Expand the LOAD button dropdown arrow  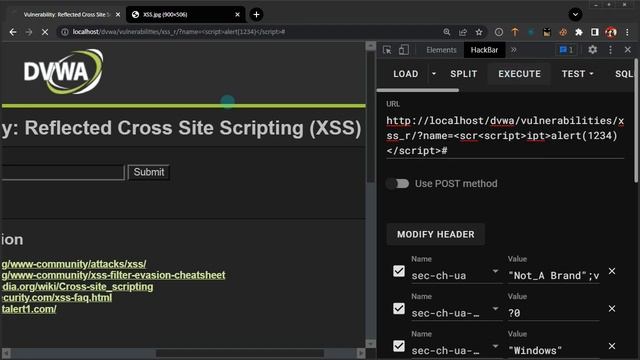tap(434, 74)
